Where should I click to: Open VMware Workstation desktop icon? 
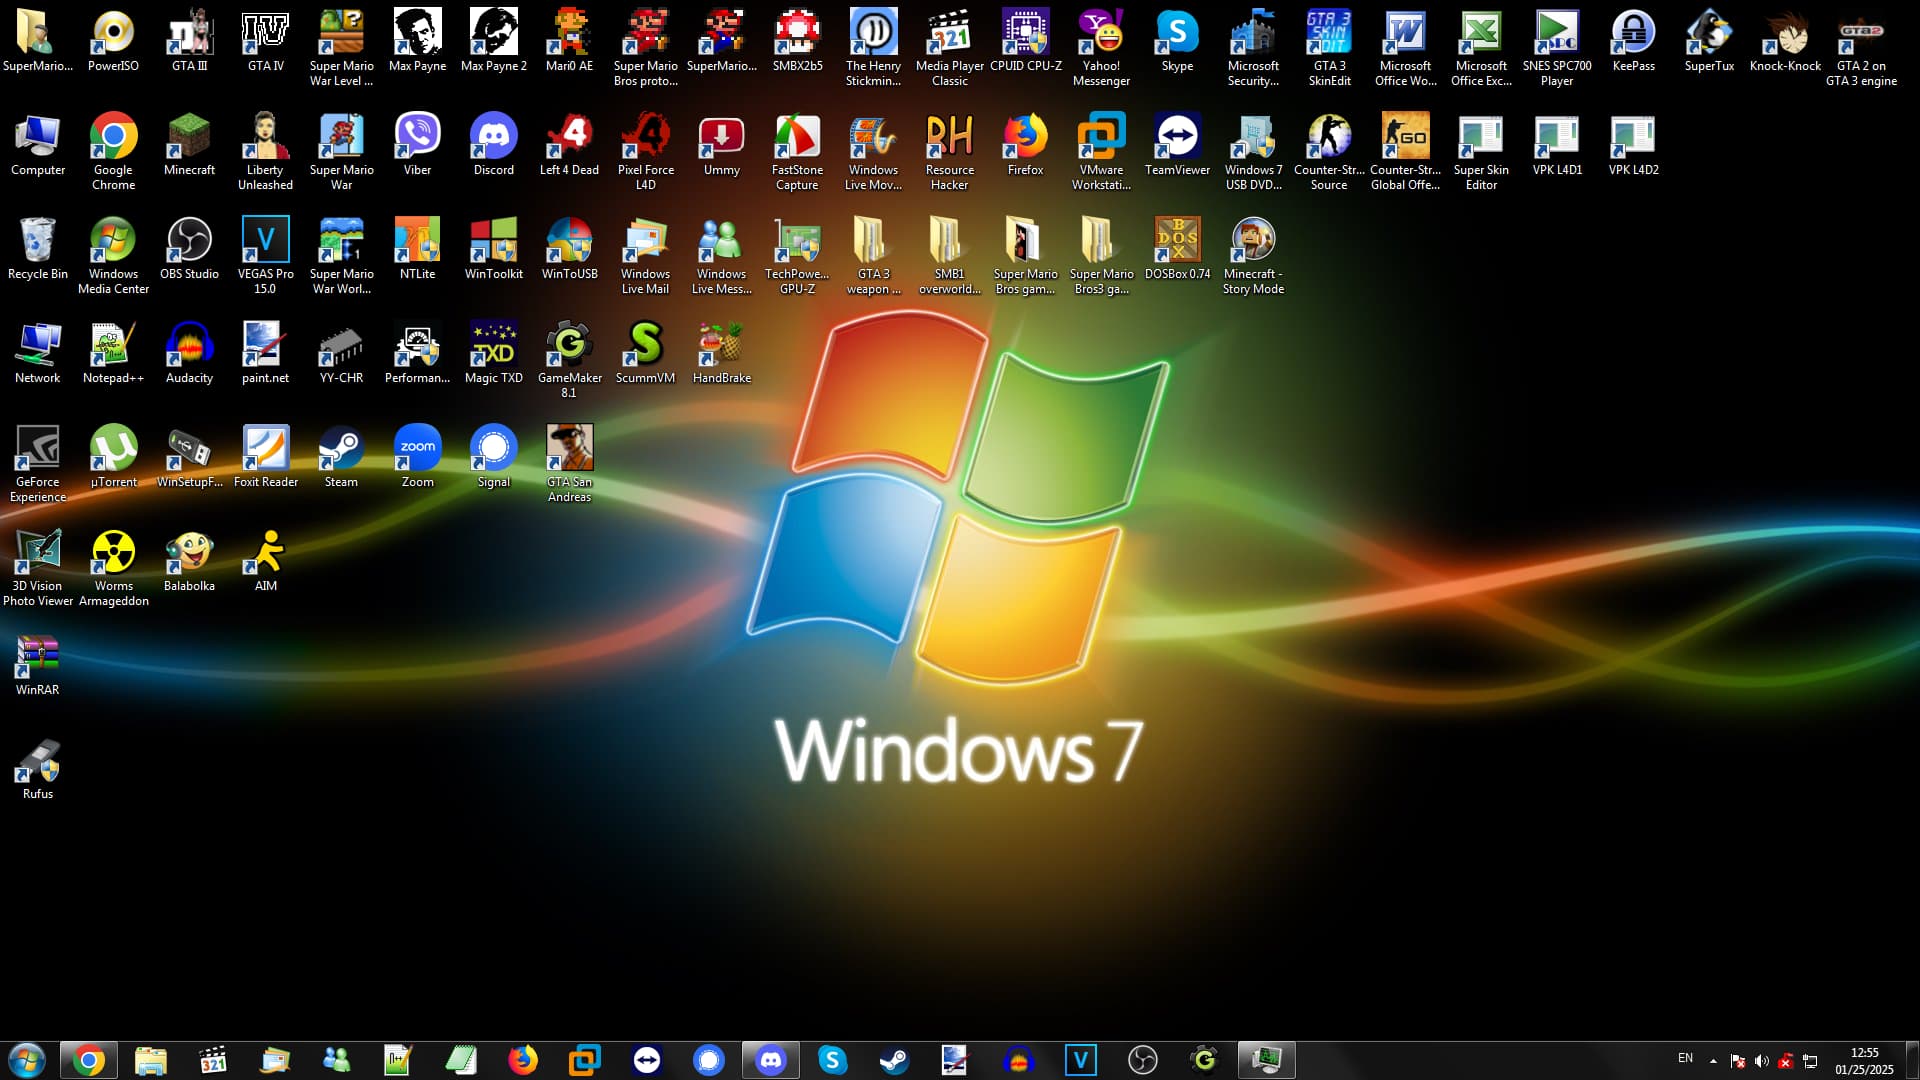pyautogui.click(x=1101, y=152)
